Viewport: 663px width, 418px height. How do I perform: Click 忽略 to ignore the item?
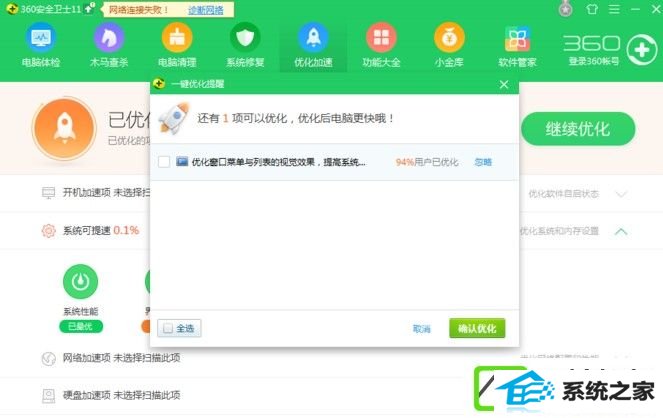tap(483, 162)
